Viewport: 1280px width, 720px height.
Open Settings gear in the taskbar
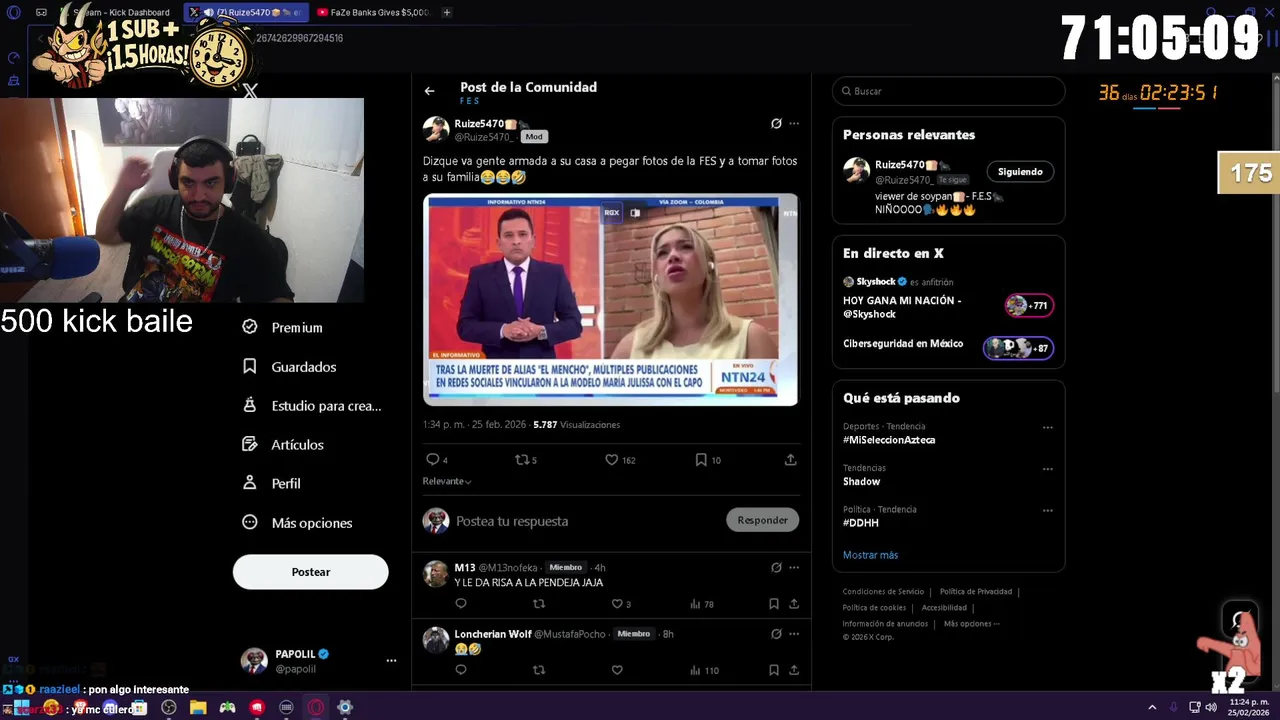tap(345, 707)
